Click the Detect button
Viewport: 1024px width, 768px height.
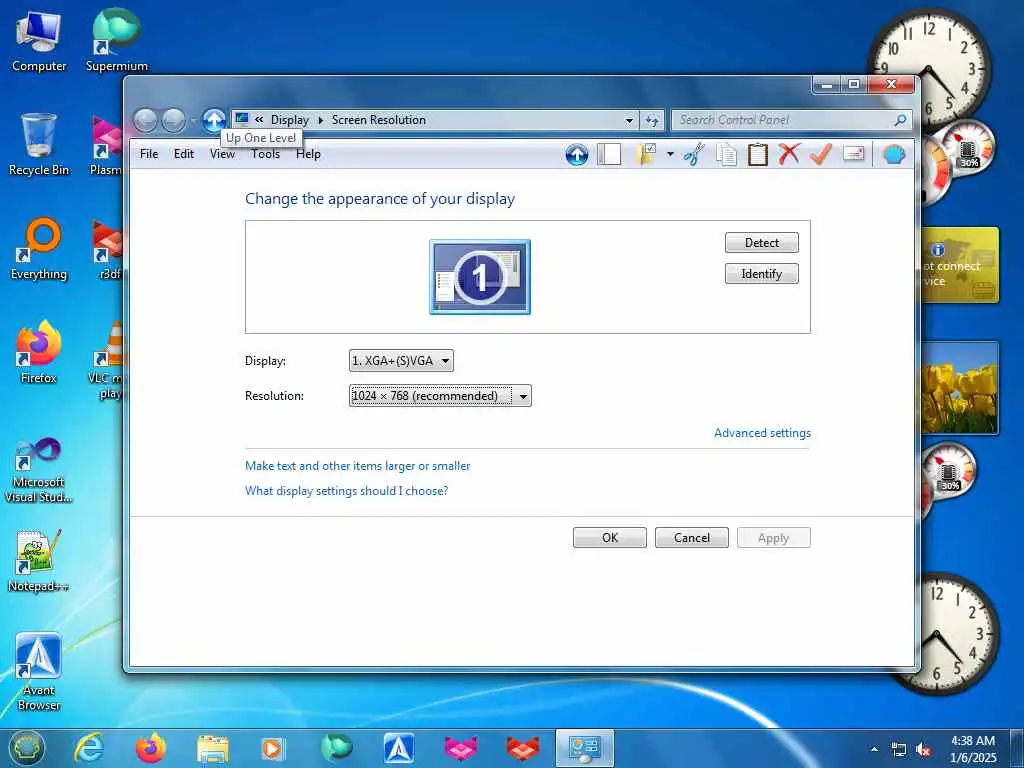tap(761, 243)
